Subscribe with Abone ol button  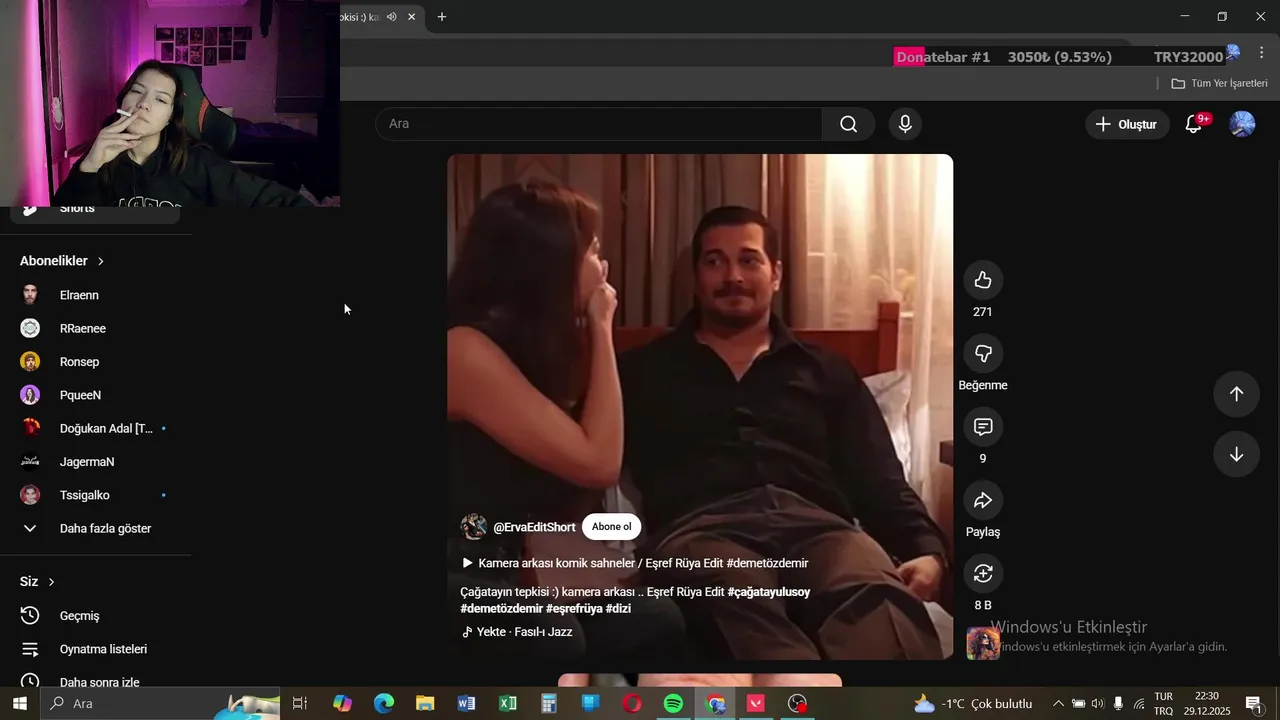[611, 527]
